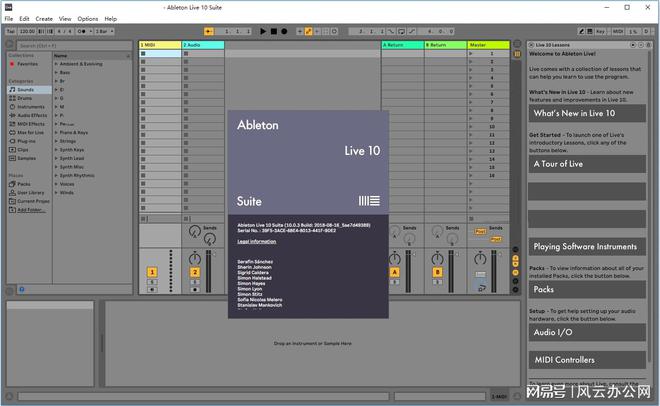The height and width of the screenshot is (406, 660).
Task: Click the browser search field
Action: pos(74,45)
